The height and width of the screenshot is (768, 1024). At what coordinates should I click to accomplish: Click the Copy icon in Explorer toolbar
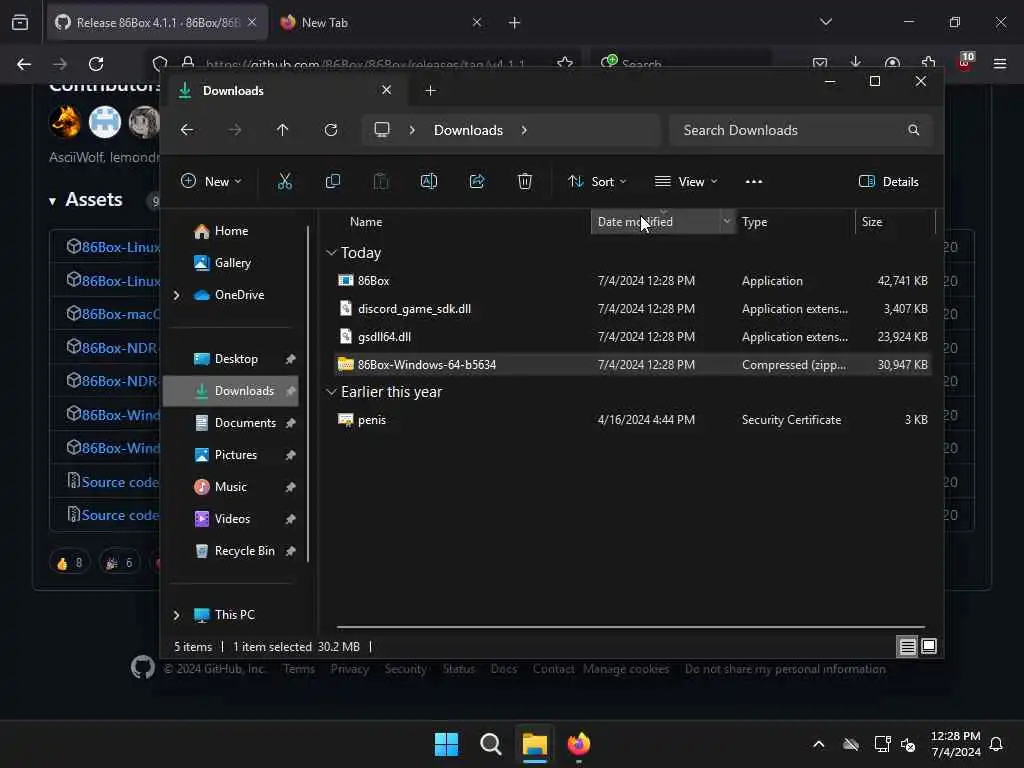[332, 182]
